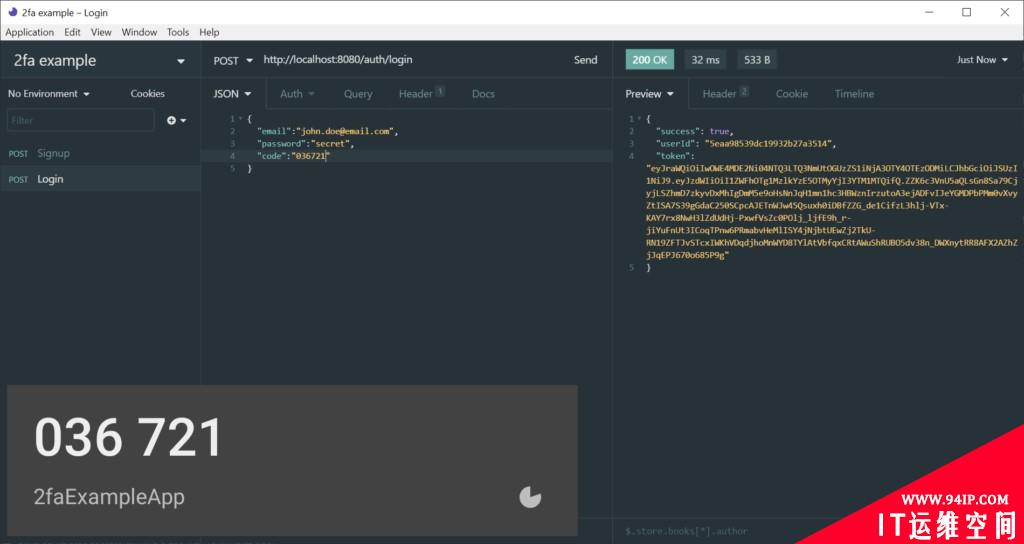This screenshot has height=544, width=1024.
Task: Open the Edit menu
Action: click(x=72, y=32)
